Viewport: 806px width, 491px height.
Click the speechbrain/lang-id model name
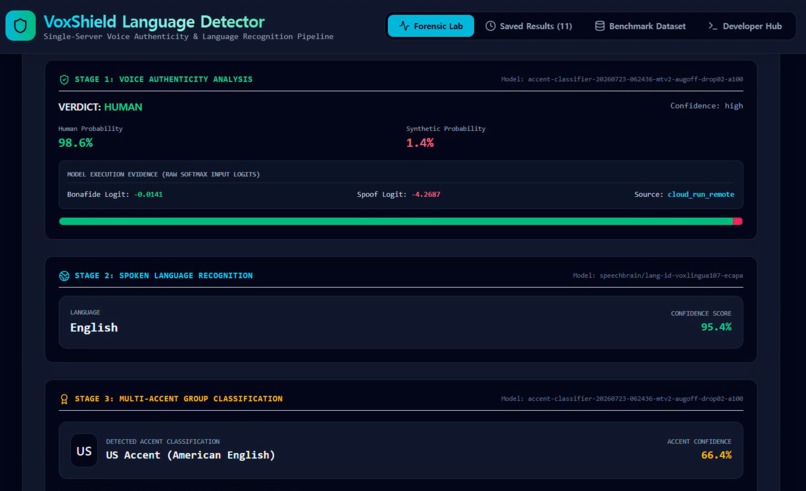671,276
